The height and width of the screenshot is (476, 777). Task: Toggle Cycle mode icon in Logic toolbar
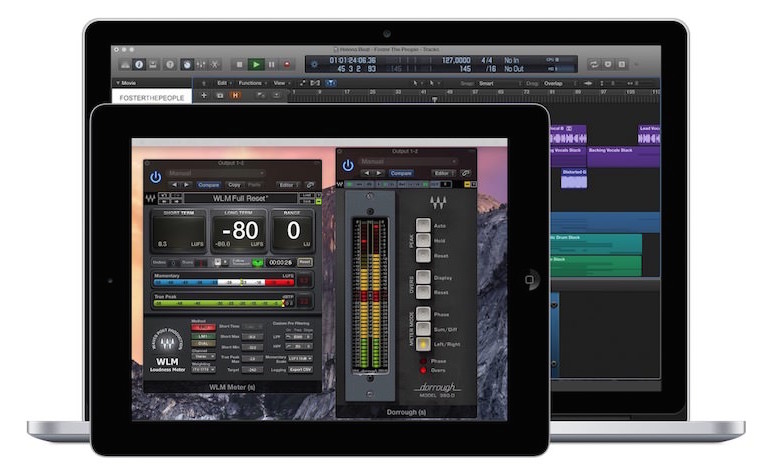pos(593,64)
